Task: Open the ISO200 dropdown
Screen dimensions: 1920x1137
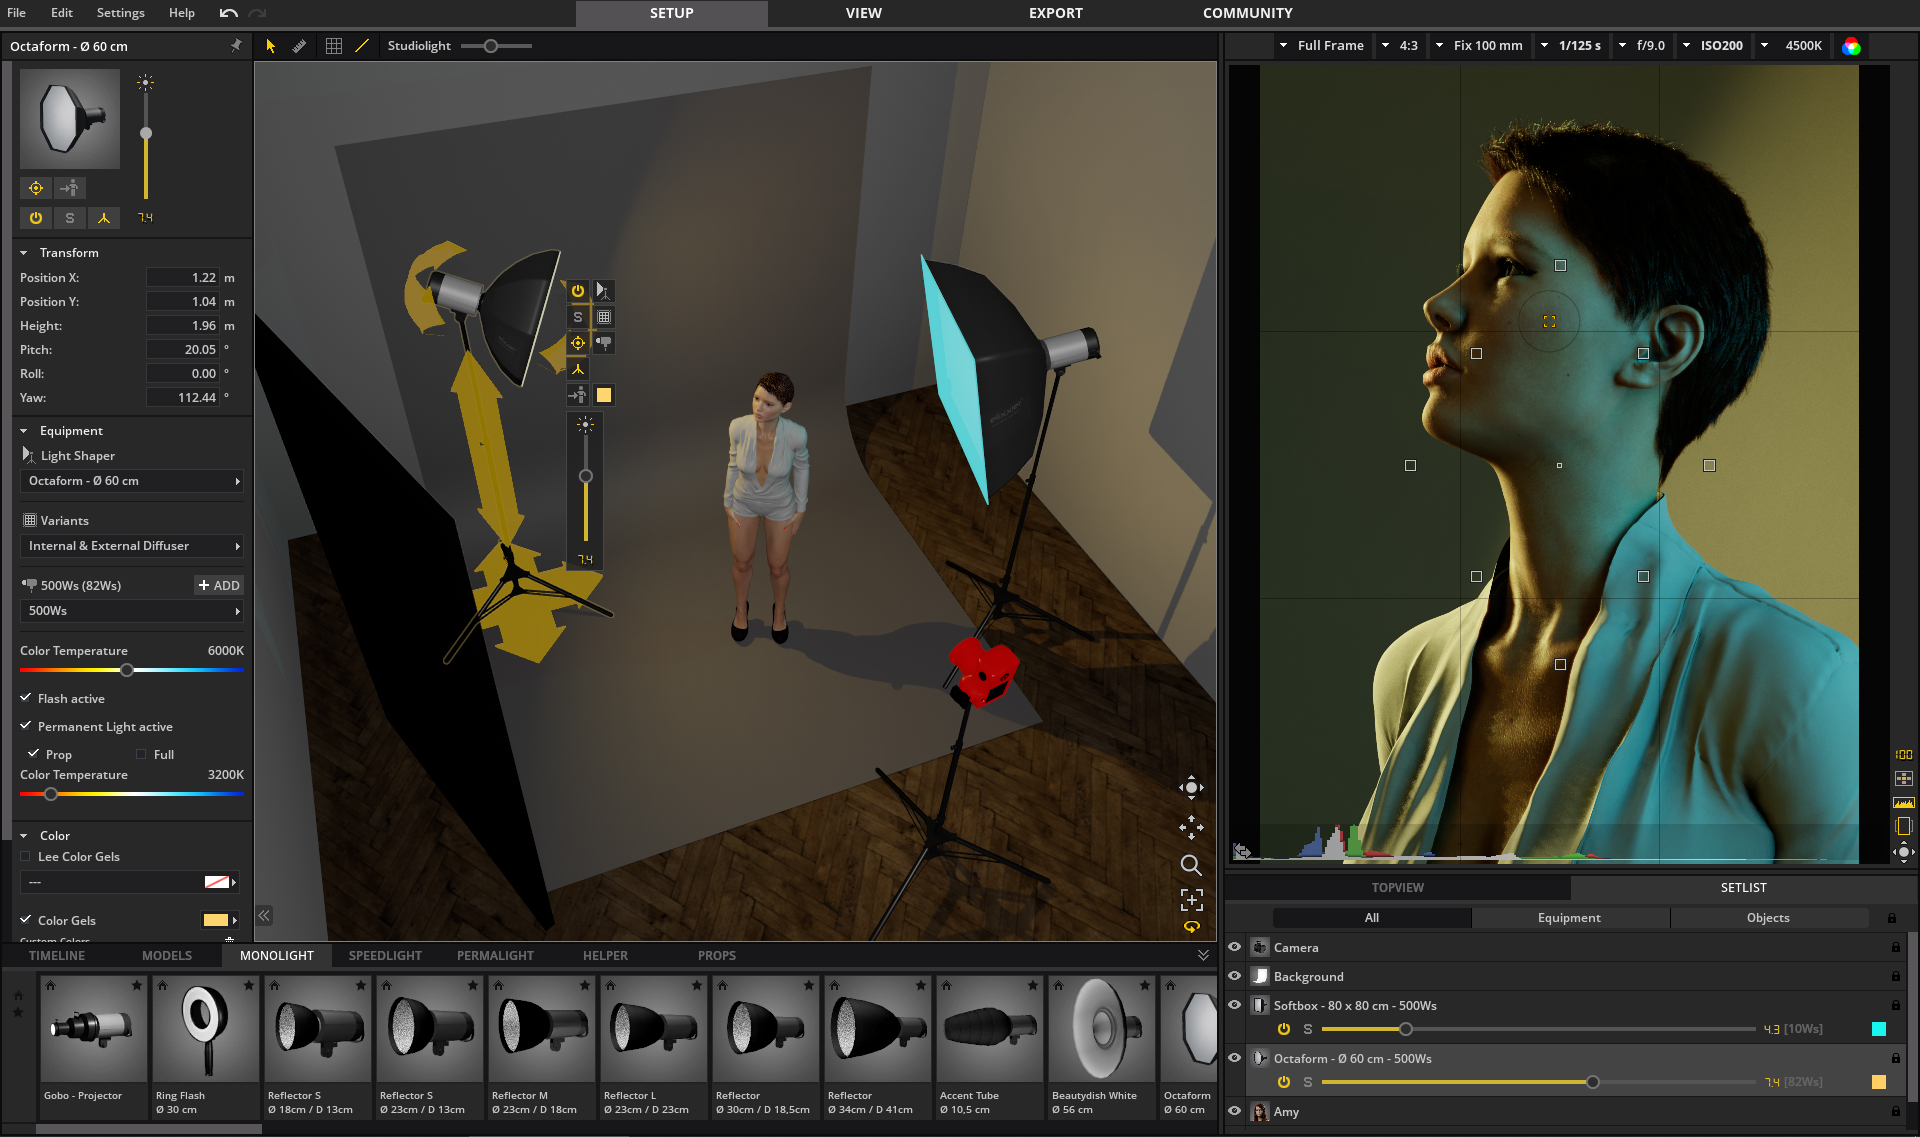Action: (1712, 46)
